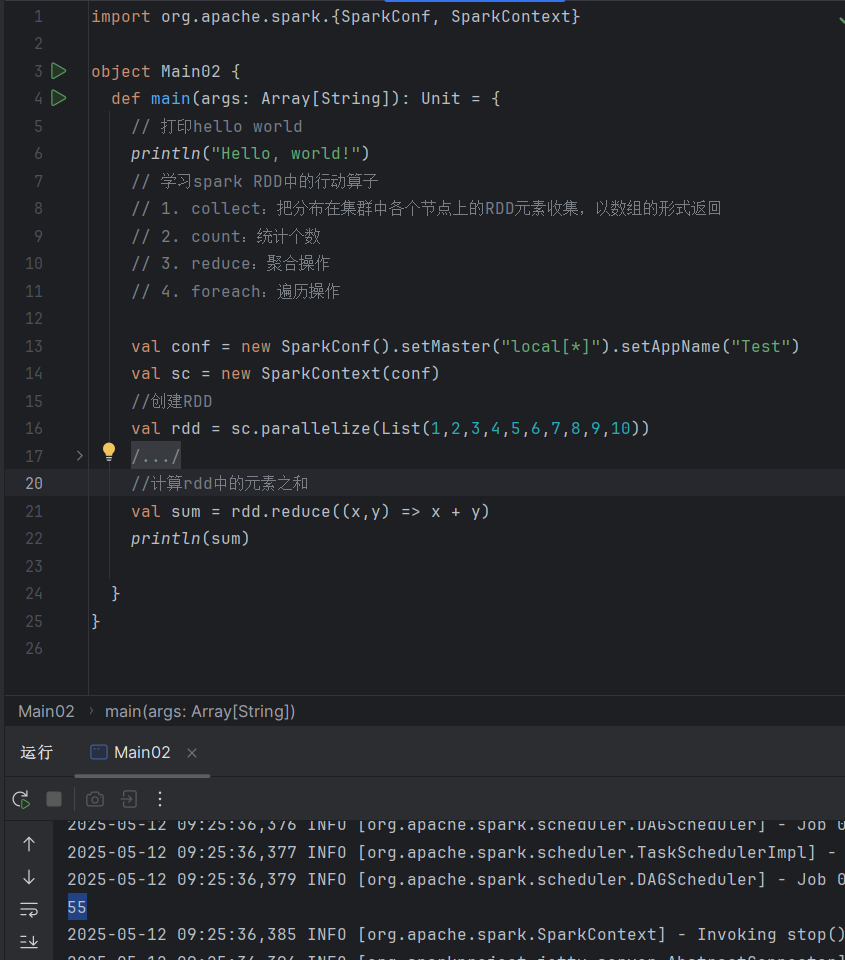Toggle soft-wrap in the console
The image size is (845, 960).
point(29,910)
